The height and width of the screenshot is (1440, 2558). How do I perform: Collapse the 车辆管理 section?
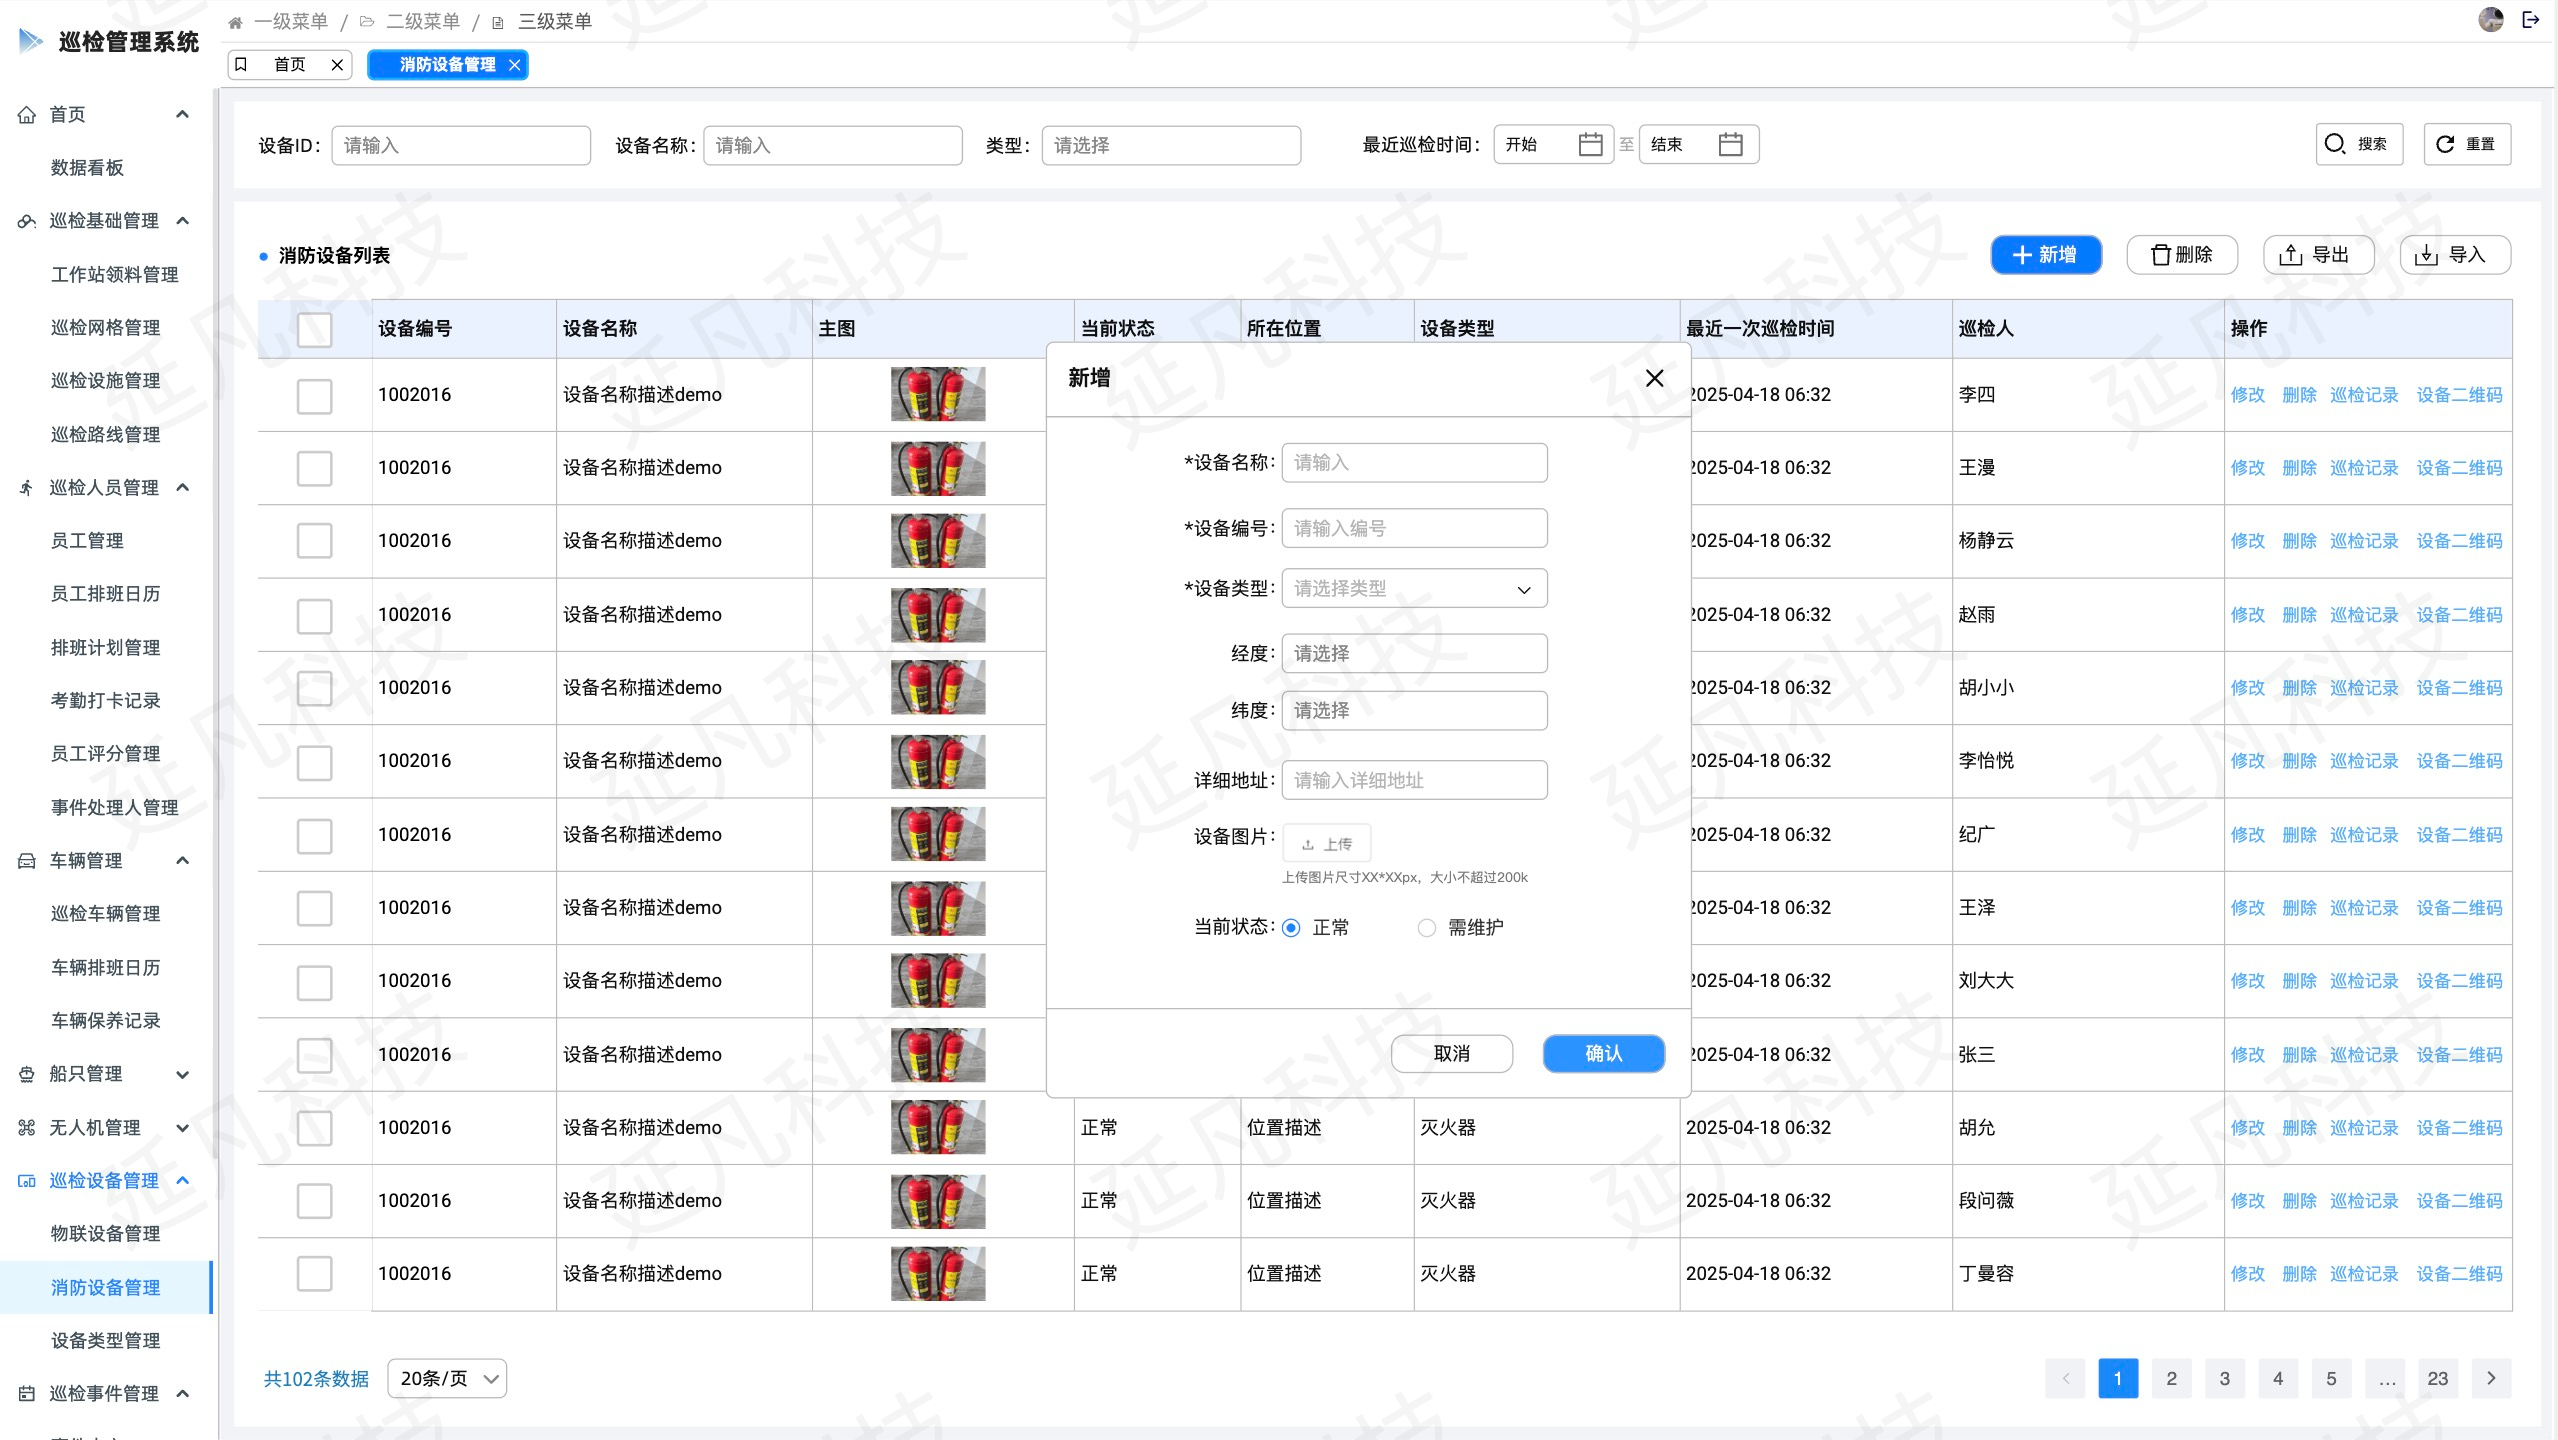tap(182, 860)
